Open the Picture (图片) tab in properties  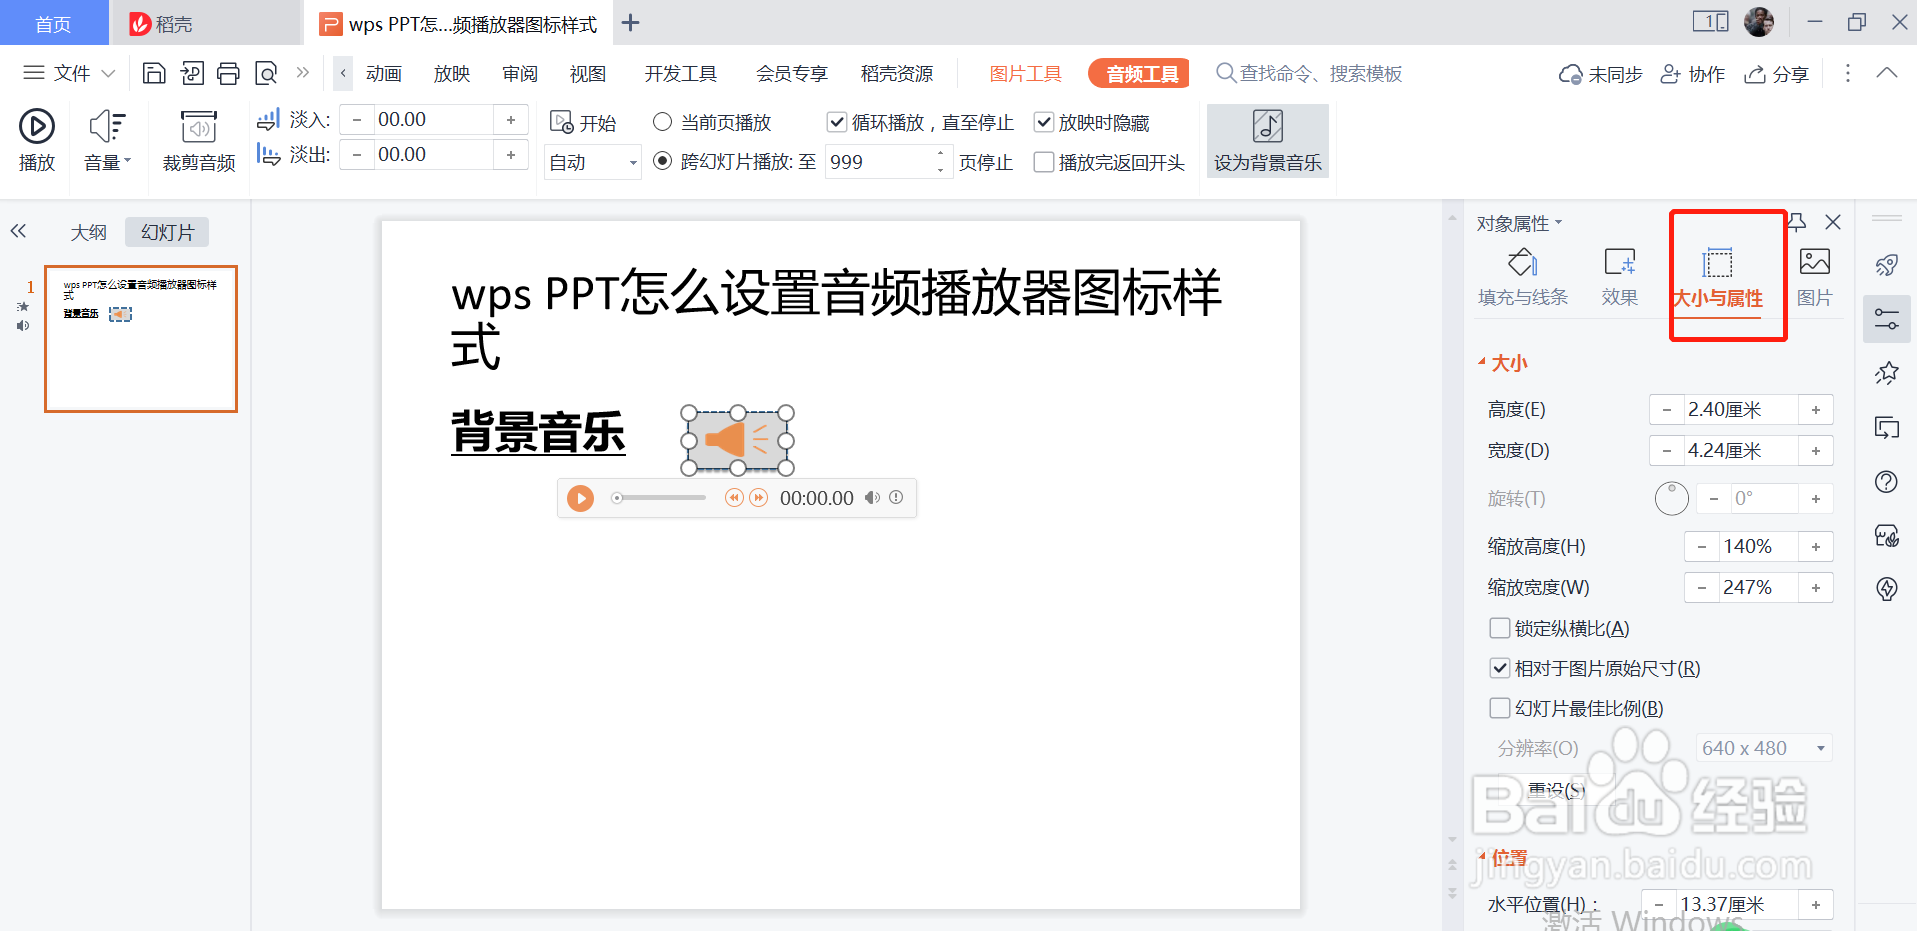(x=1814, y=277)
